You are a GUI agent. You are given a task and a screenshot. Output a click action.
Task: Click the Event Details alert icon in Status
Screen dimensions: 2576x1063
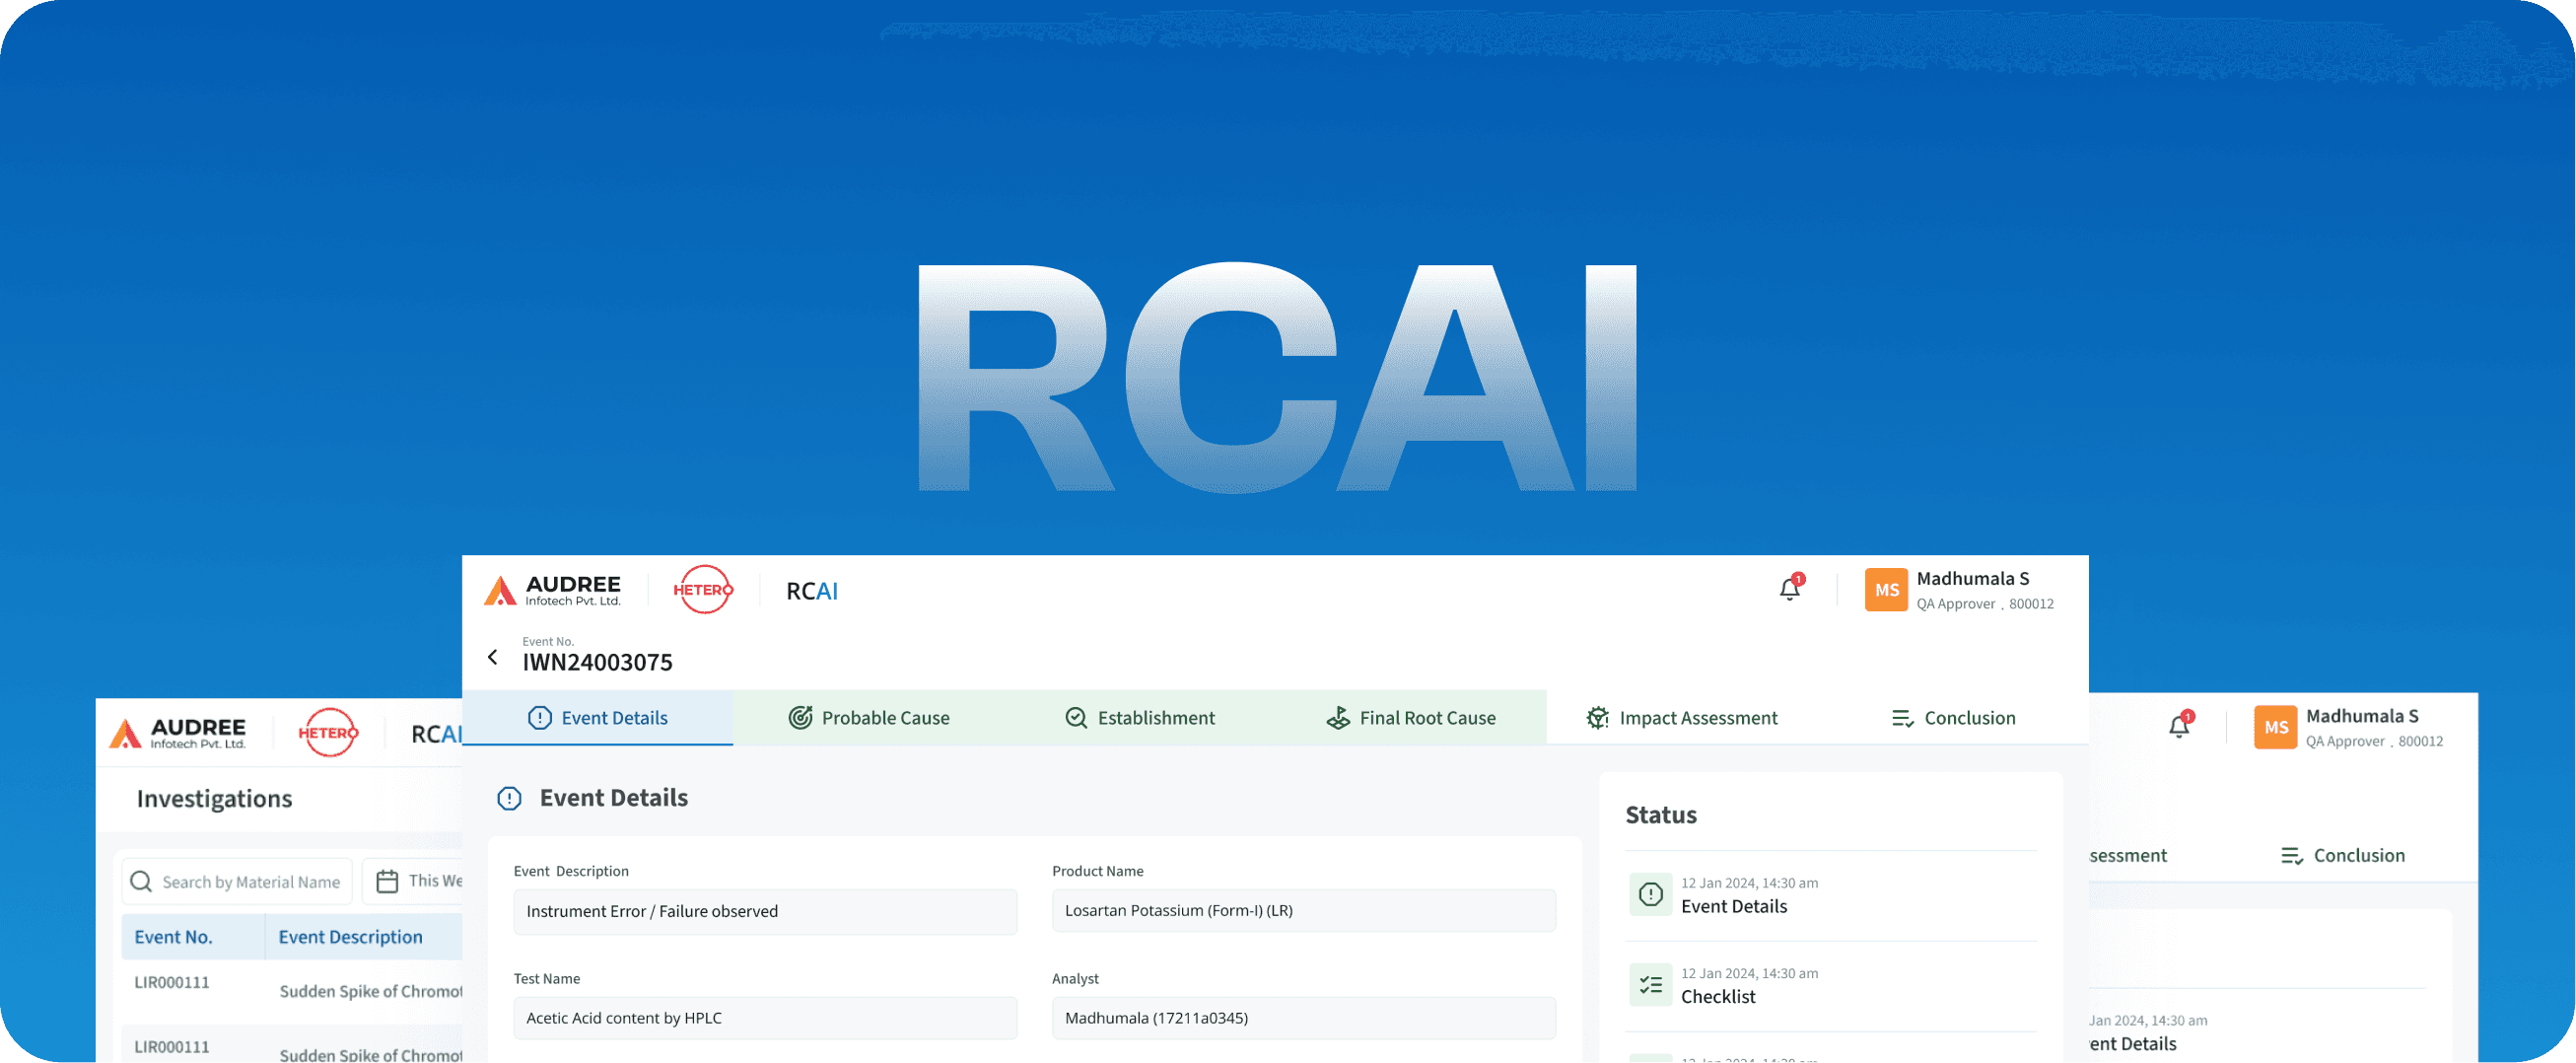pyautogui.click(x=1650, y=894)
